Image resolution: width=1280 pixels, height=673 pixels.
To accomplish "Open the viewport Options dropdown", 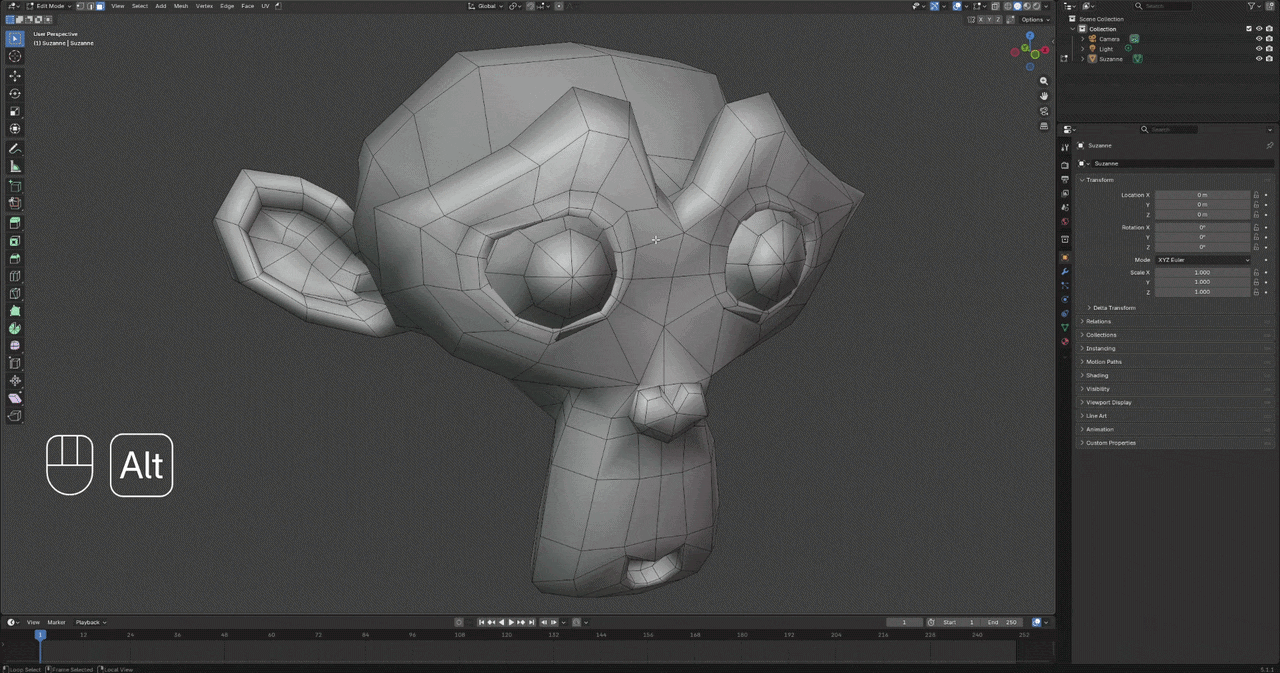I will [1035, 19].
